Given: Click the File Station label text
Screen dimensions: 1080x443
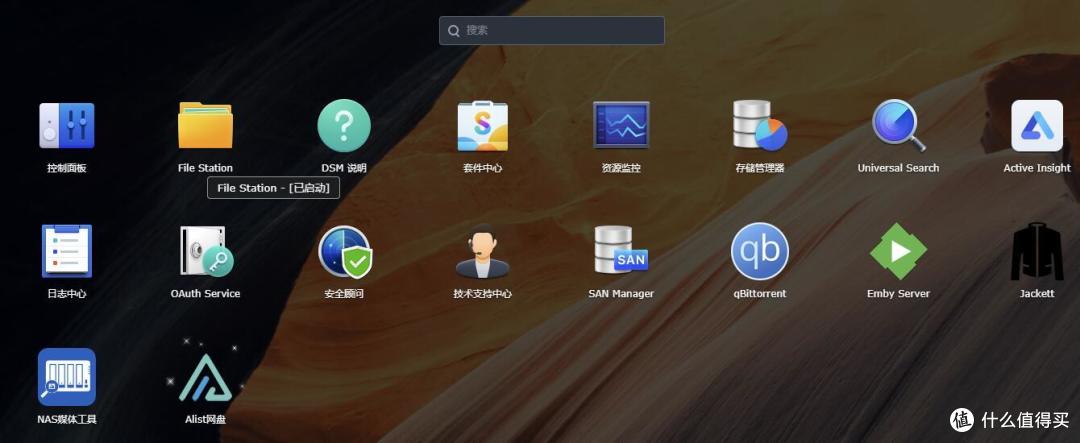Looking at the screenshot, I should click(x=205, y=168).
